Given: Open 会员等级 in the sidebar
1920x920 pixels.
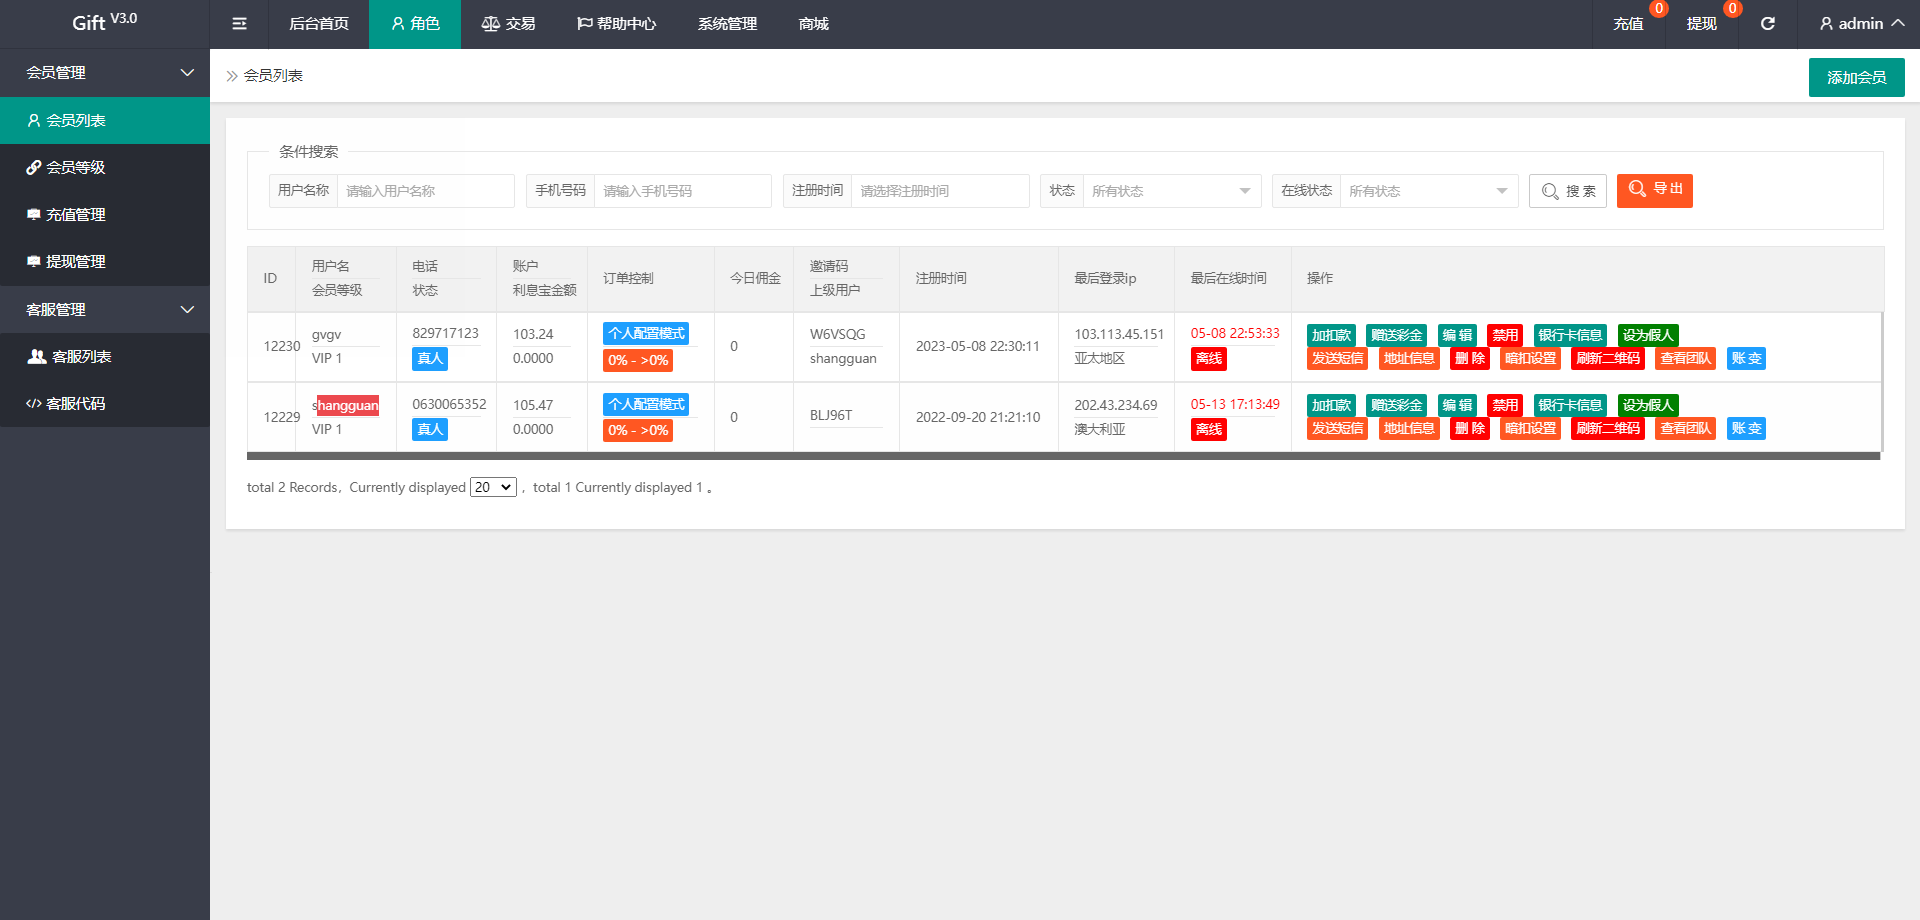Looking at the screenshot, I should pos(76,168).
